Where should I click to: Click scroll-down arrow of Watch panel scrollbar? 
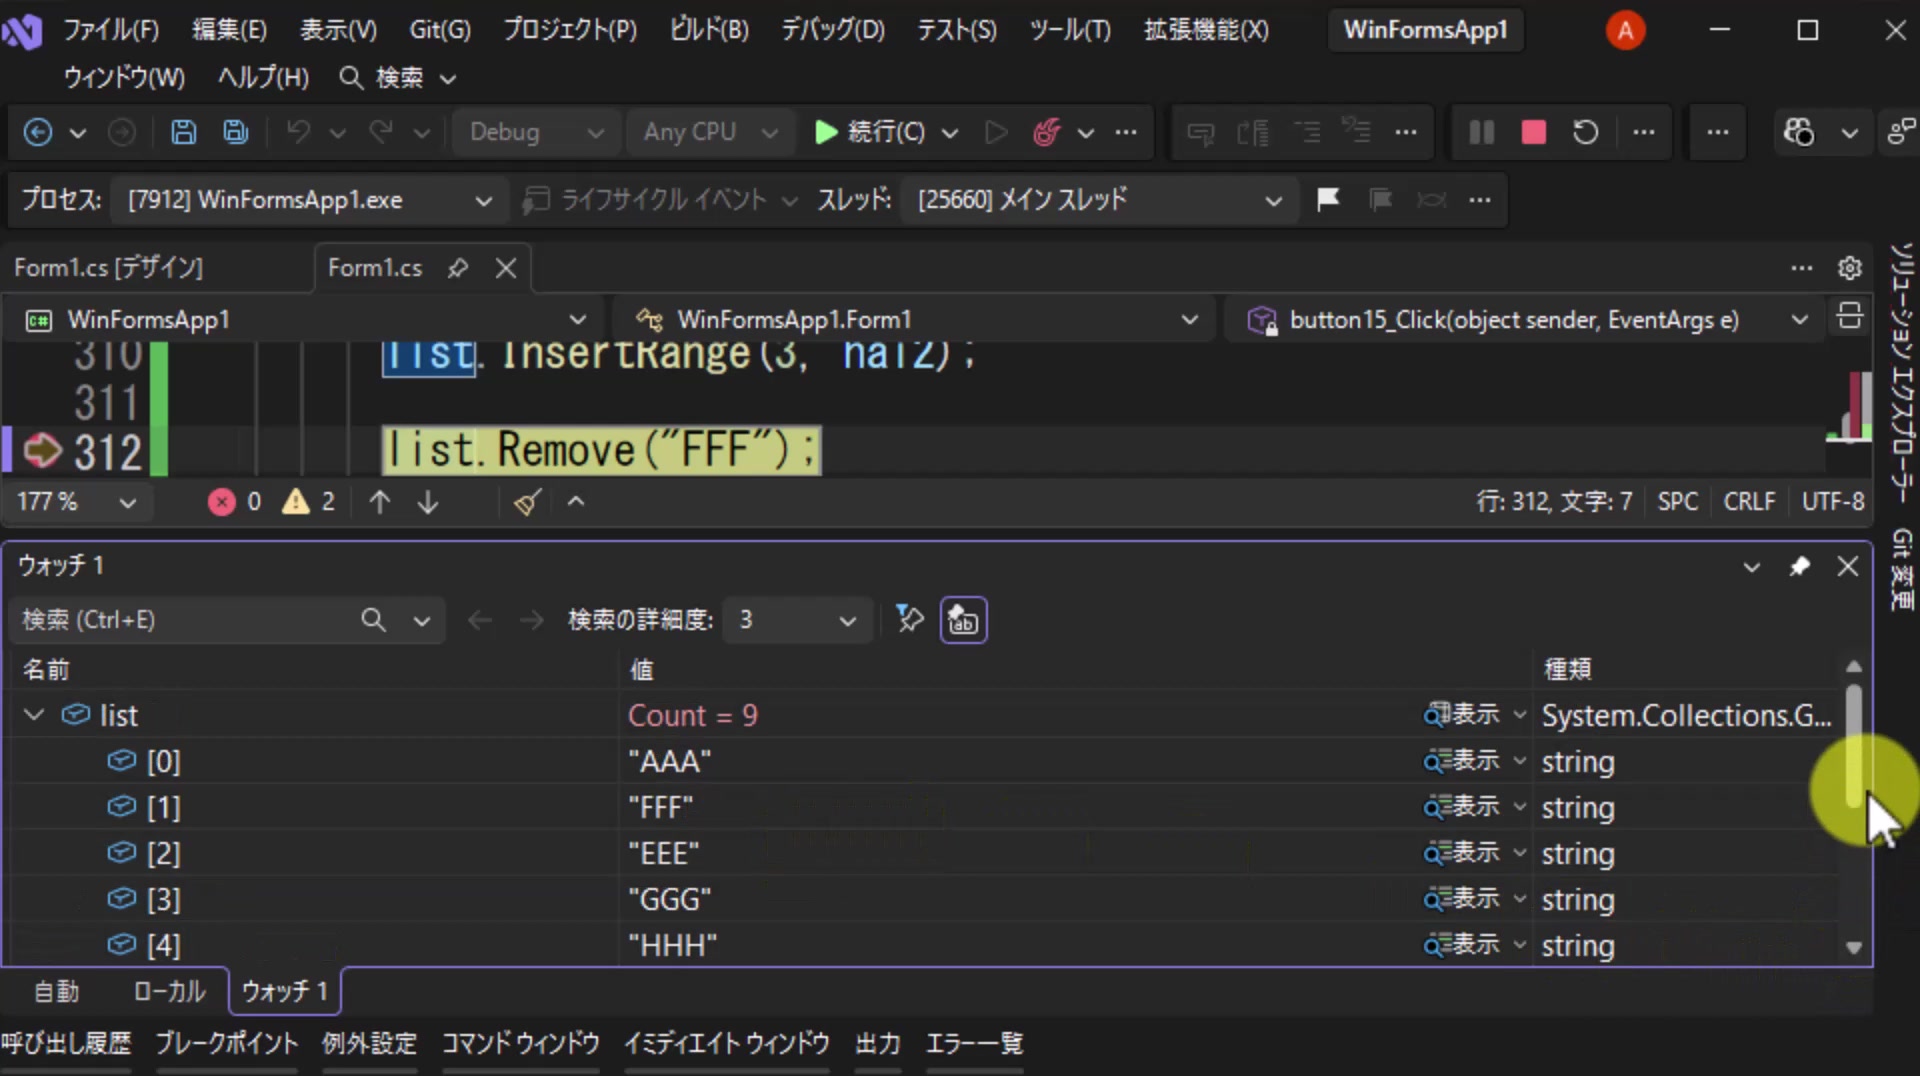[1854, 947]
